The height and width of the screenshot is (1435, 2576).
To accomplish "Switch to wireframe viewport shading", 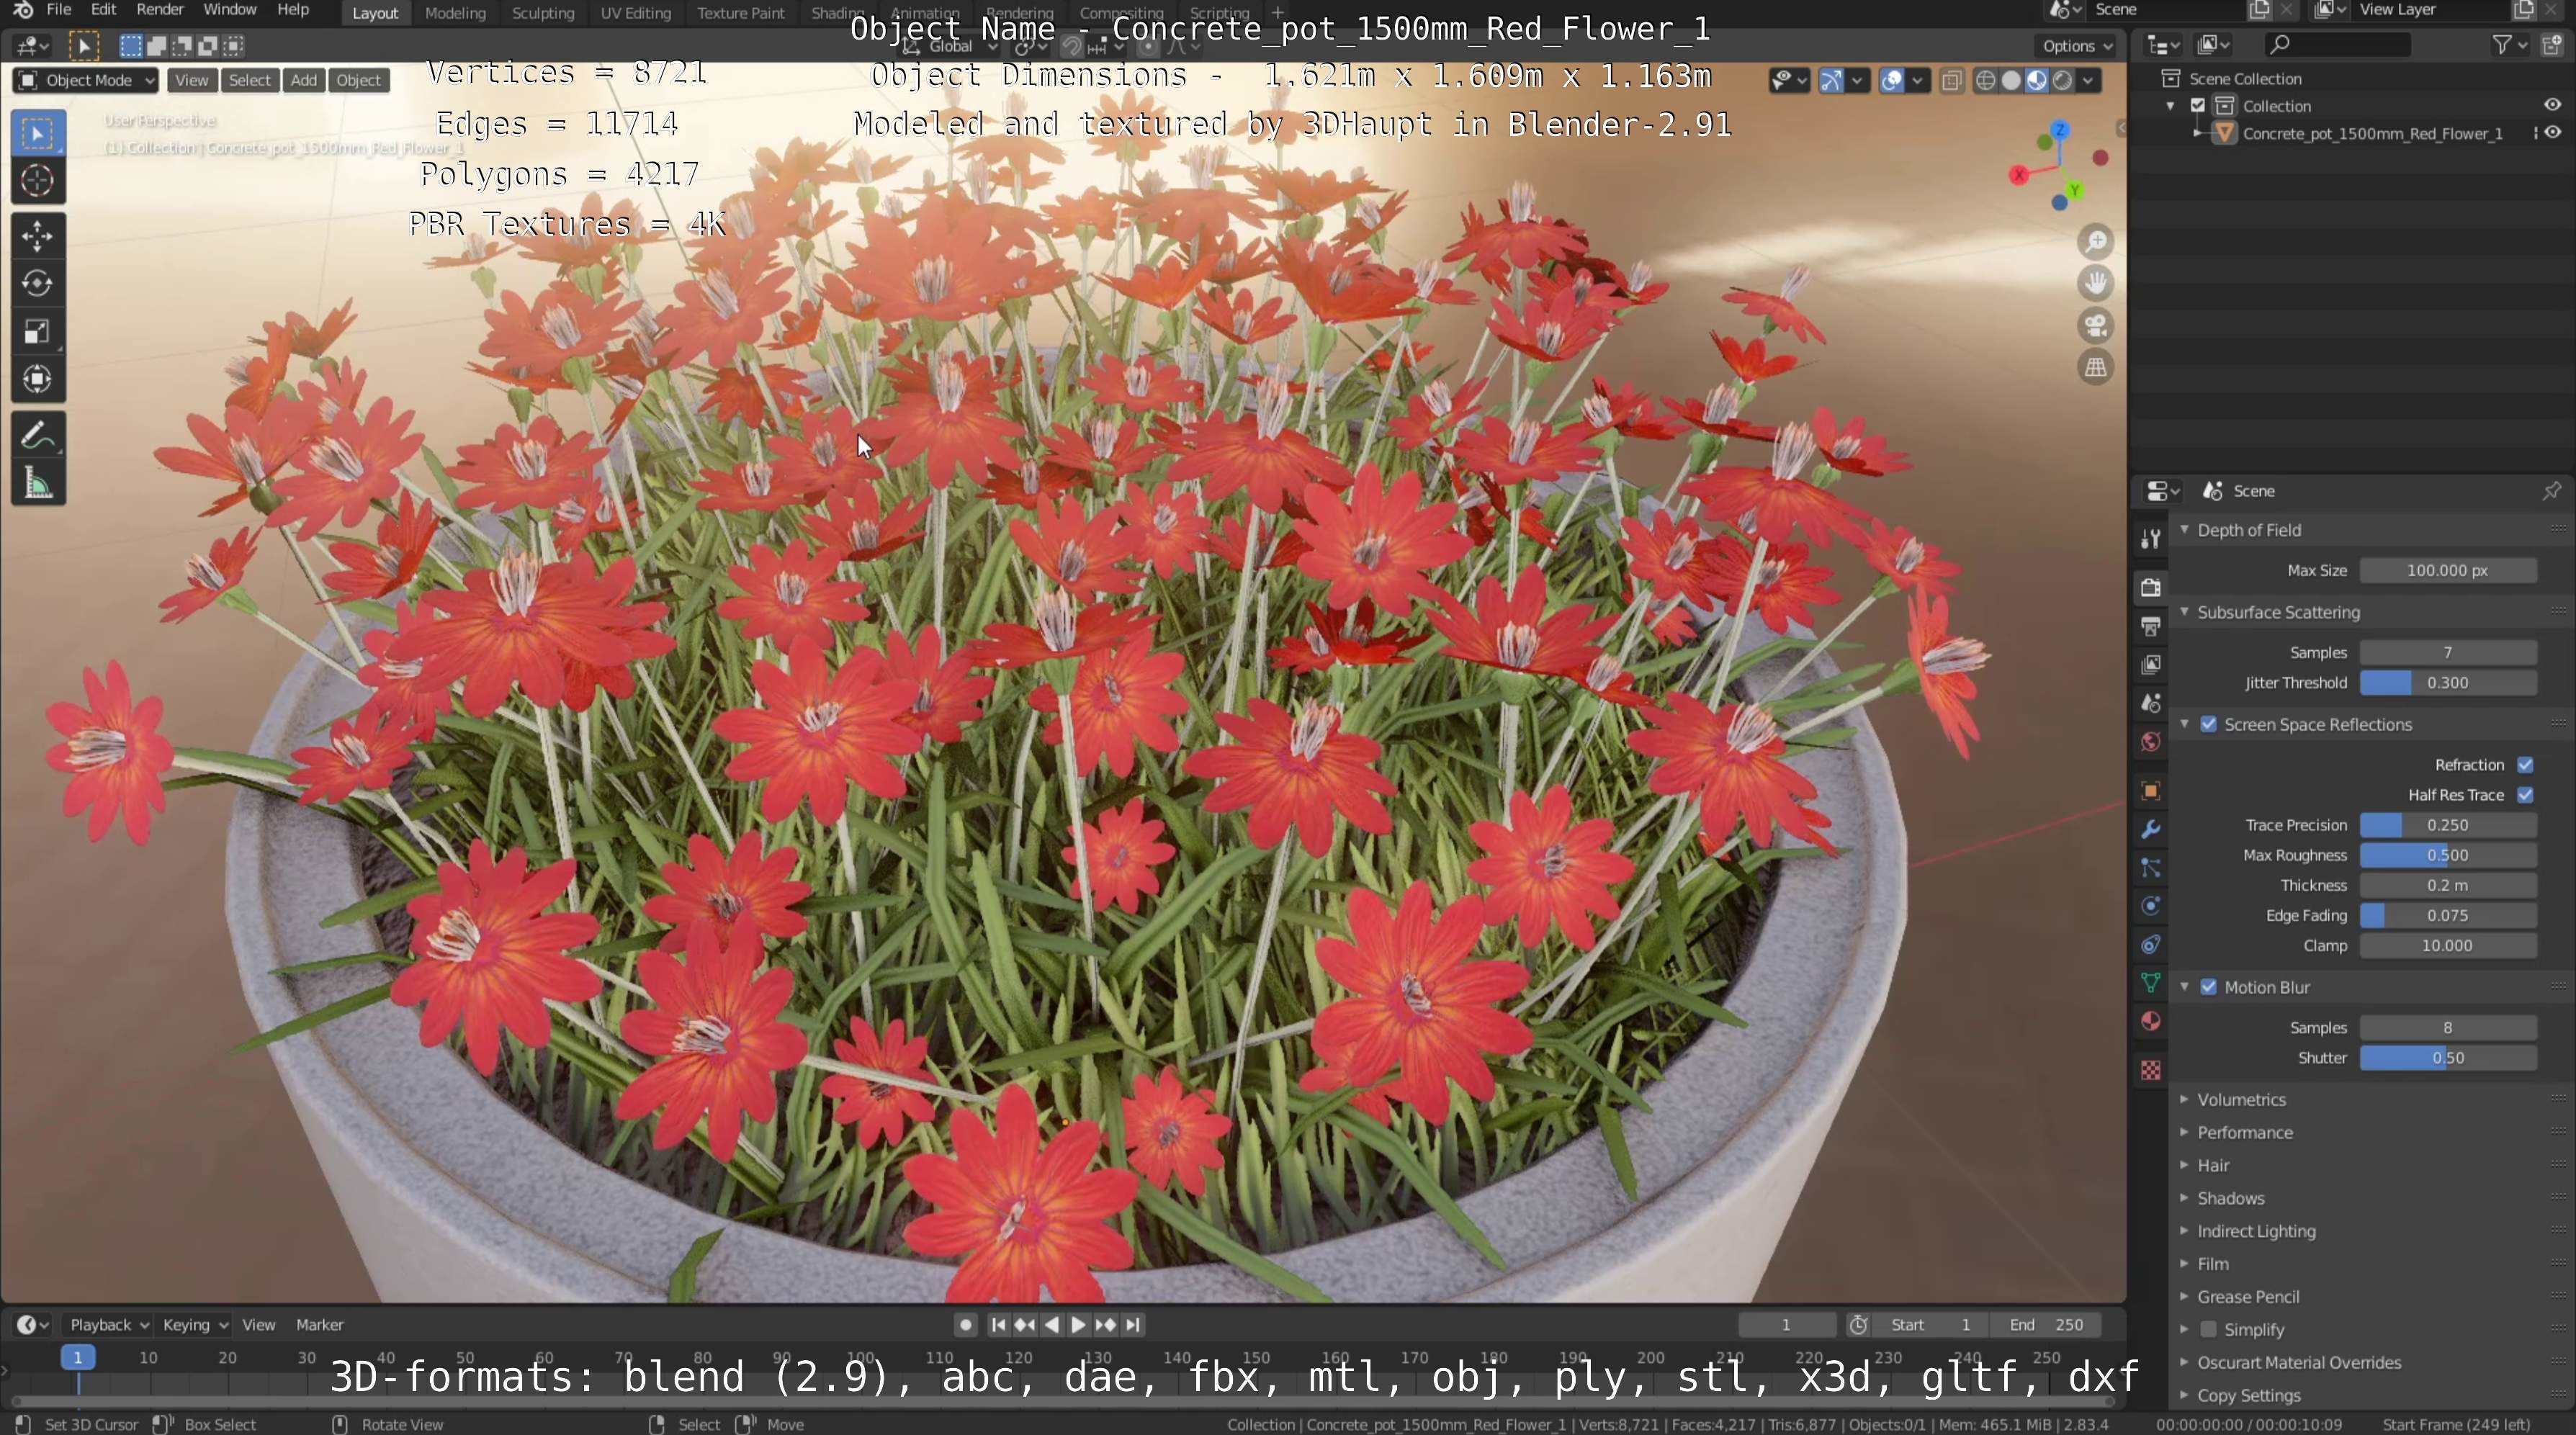I will pyautogui.click(x=1986, y=81).
